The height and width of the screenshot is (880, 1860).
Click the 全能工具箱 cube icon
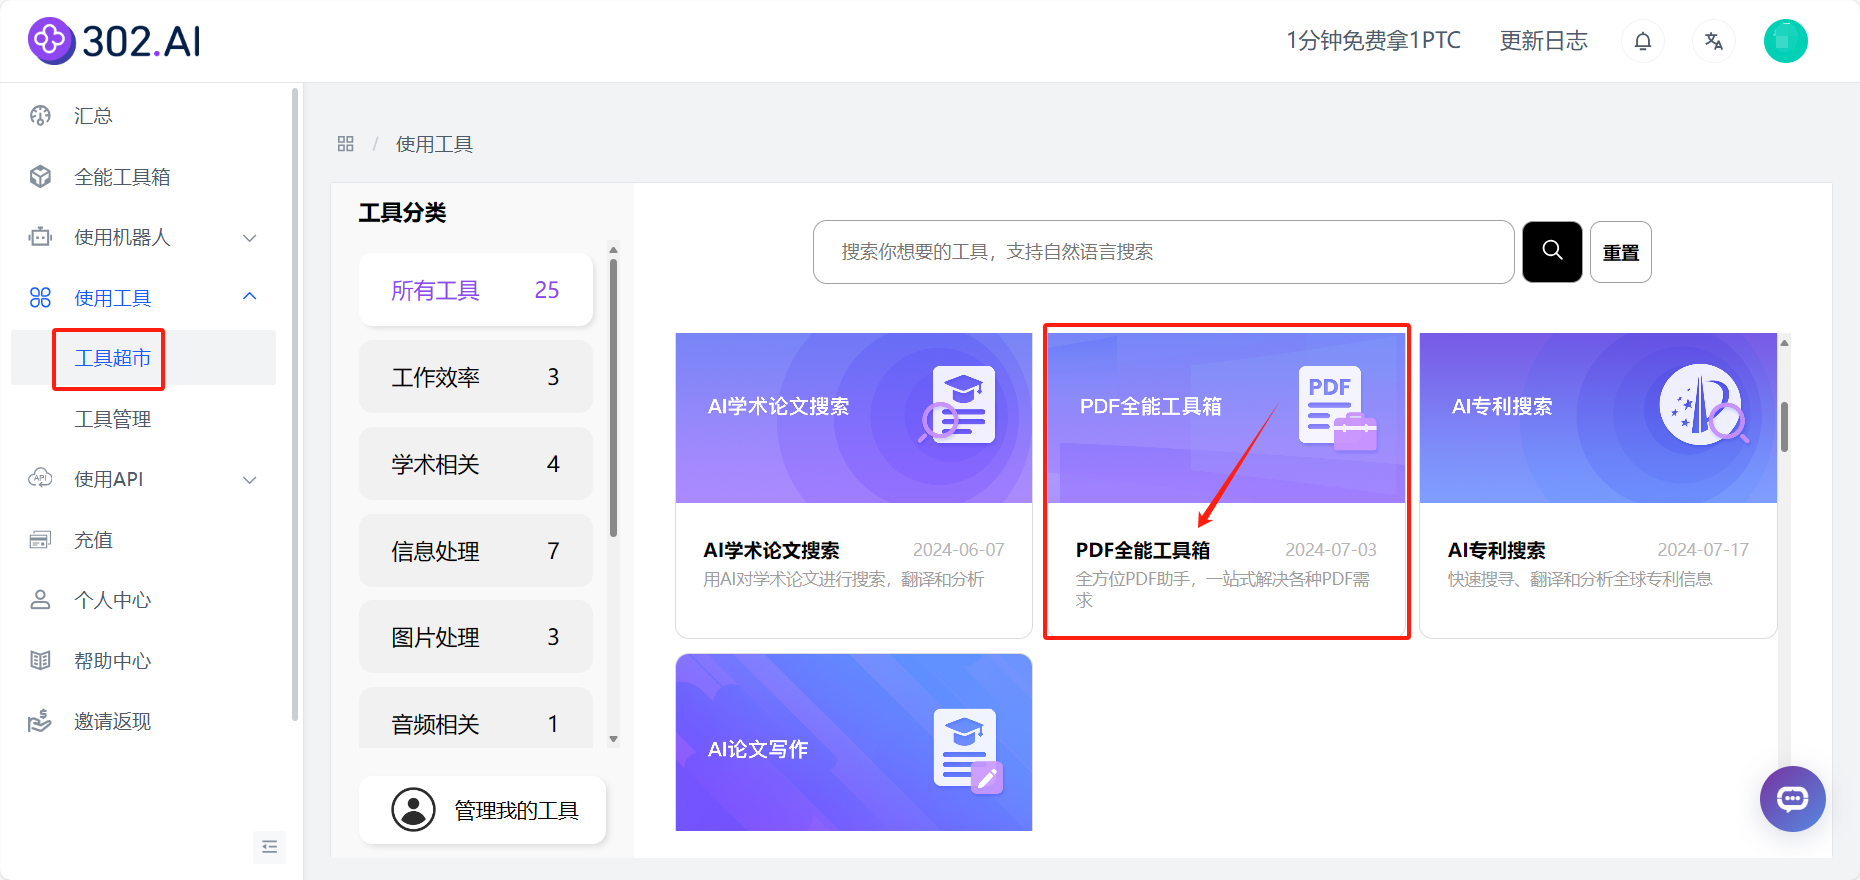click(x=40, y=177)
